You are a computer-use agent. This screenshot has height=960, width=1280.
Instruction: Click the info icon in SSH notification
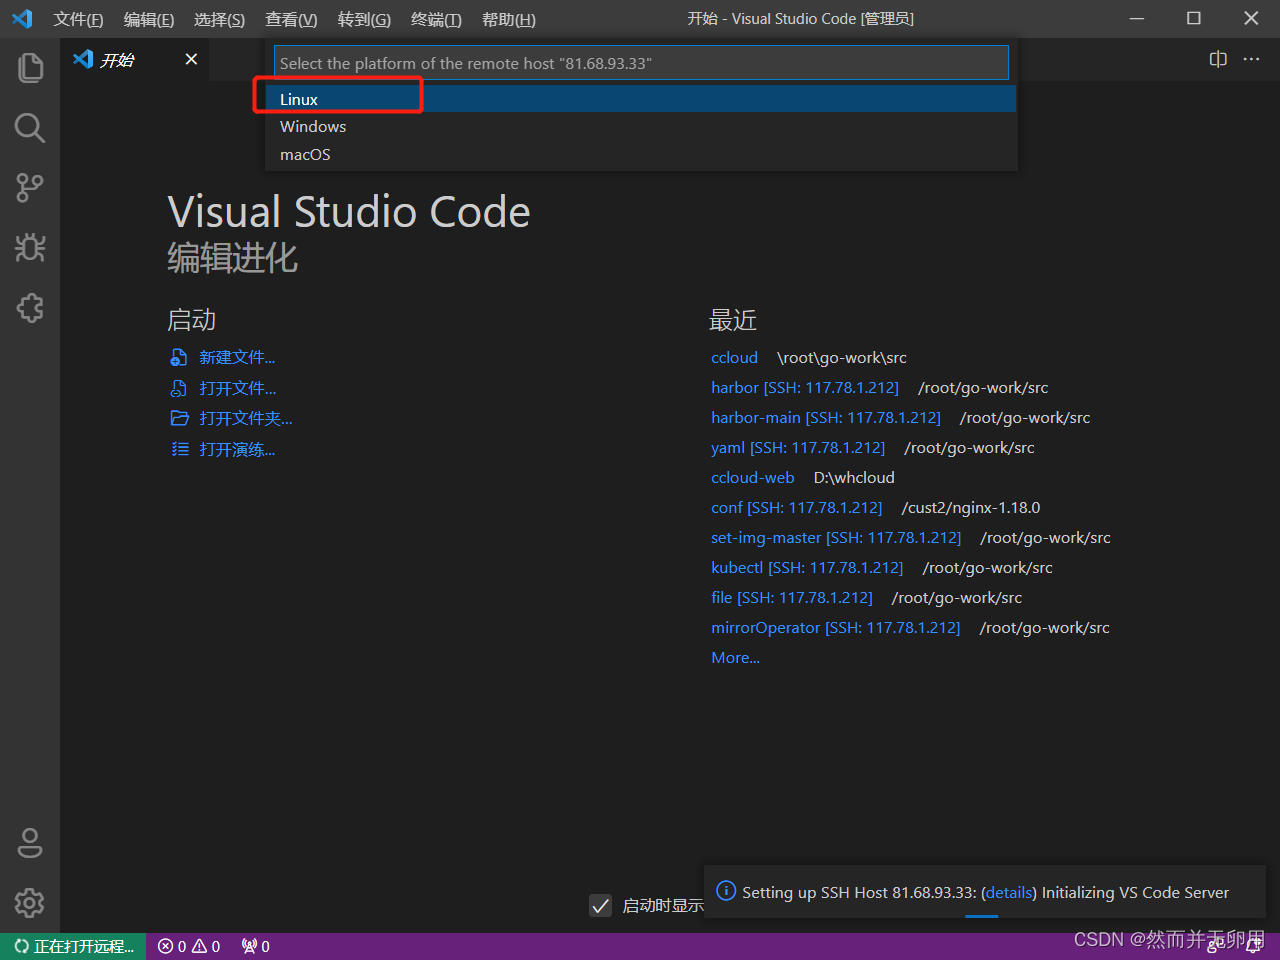coord(726,891)
